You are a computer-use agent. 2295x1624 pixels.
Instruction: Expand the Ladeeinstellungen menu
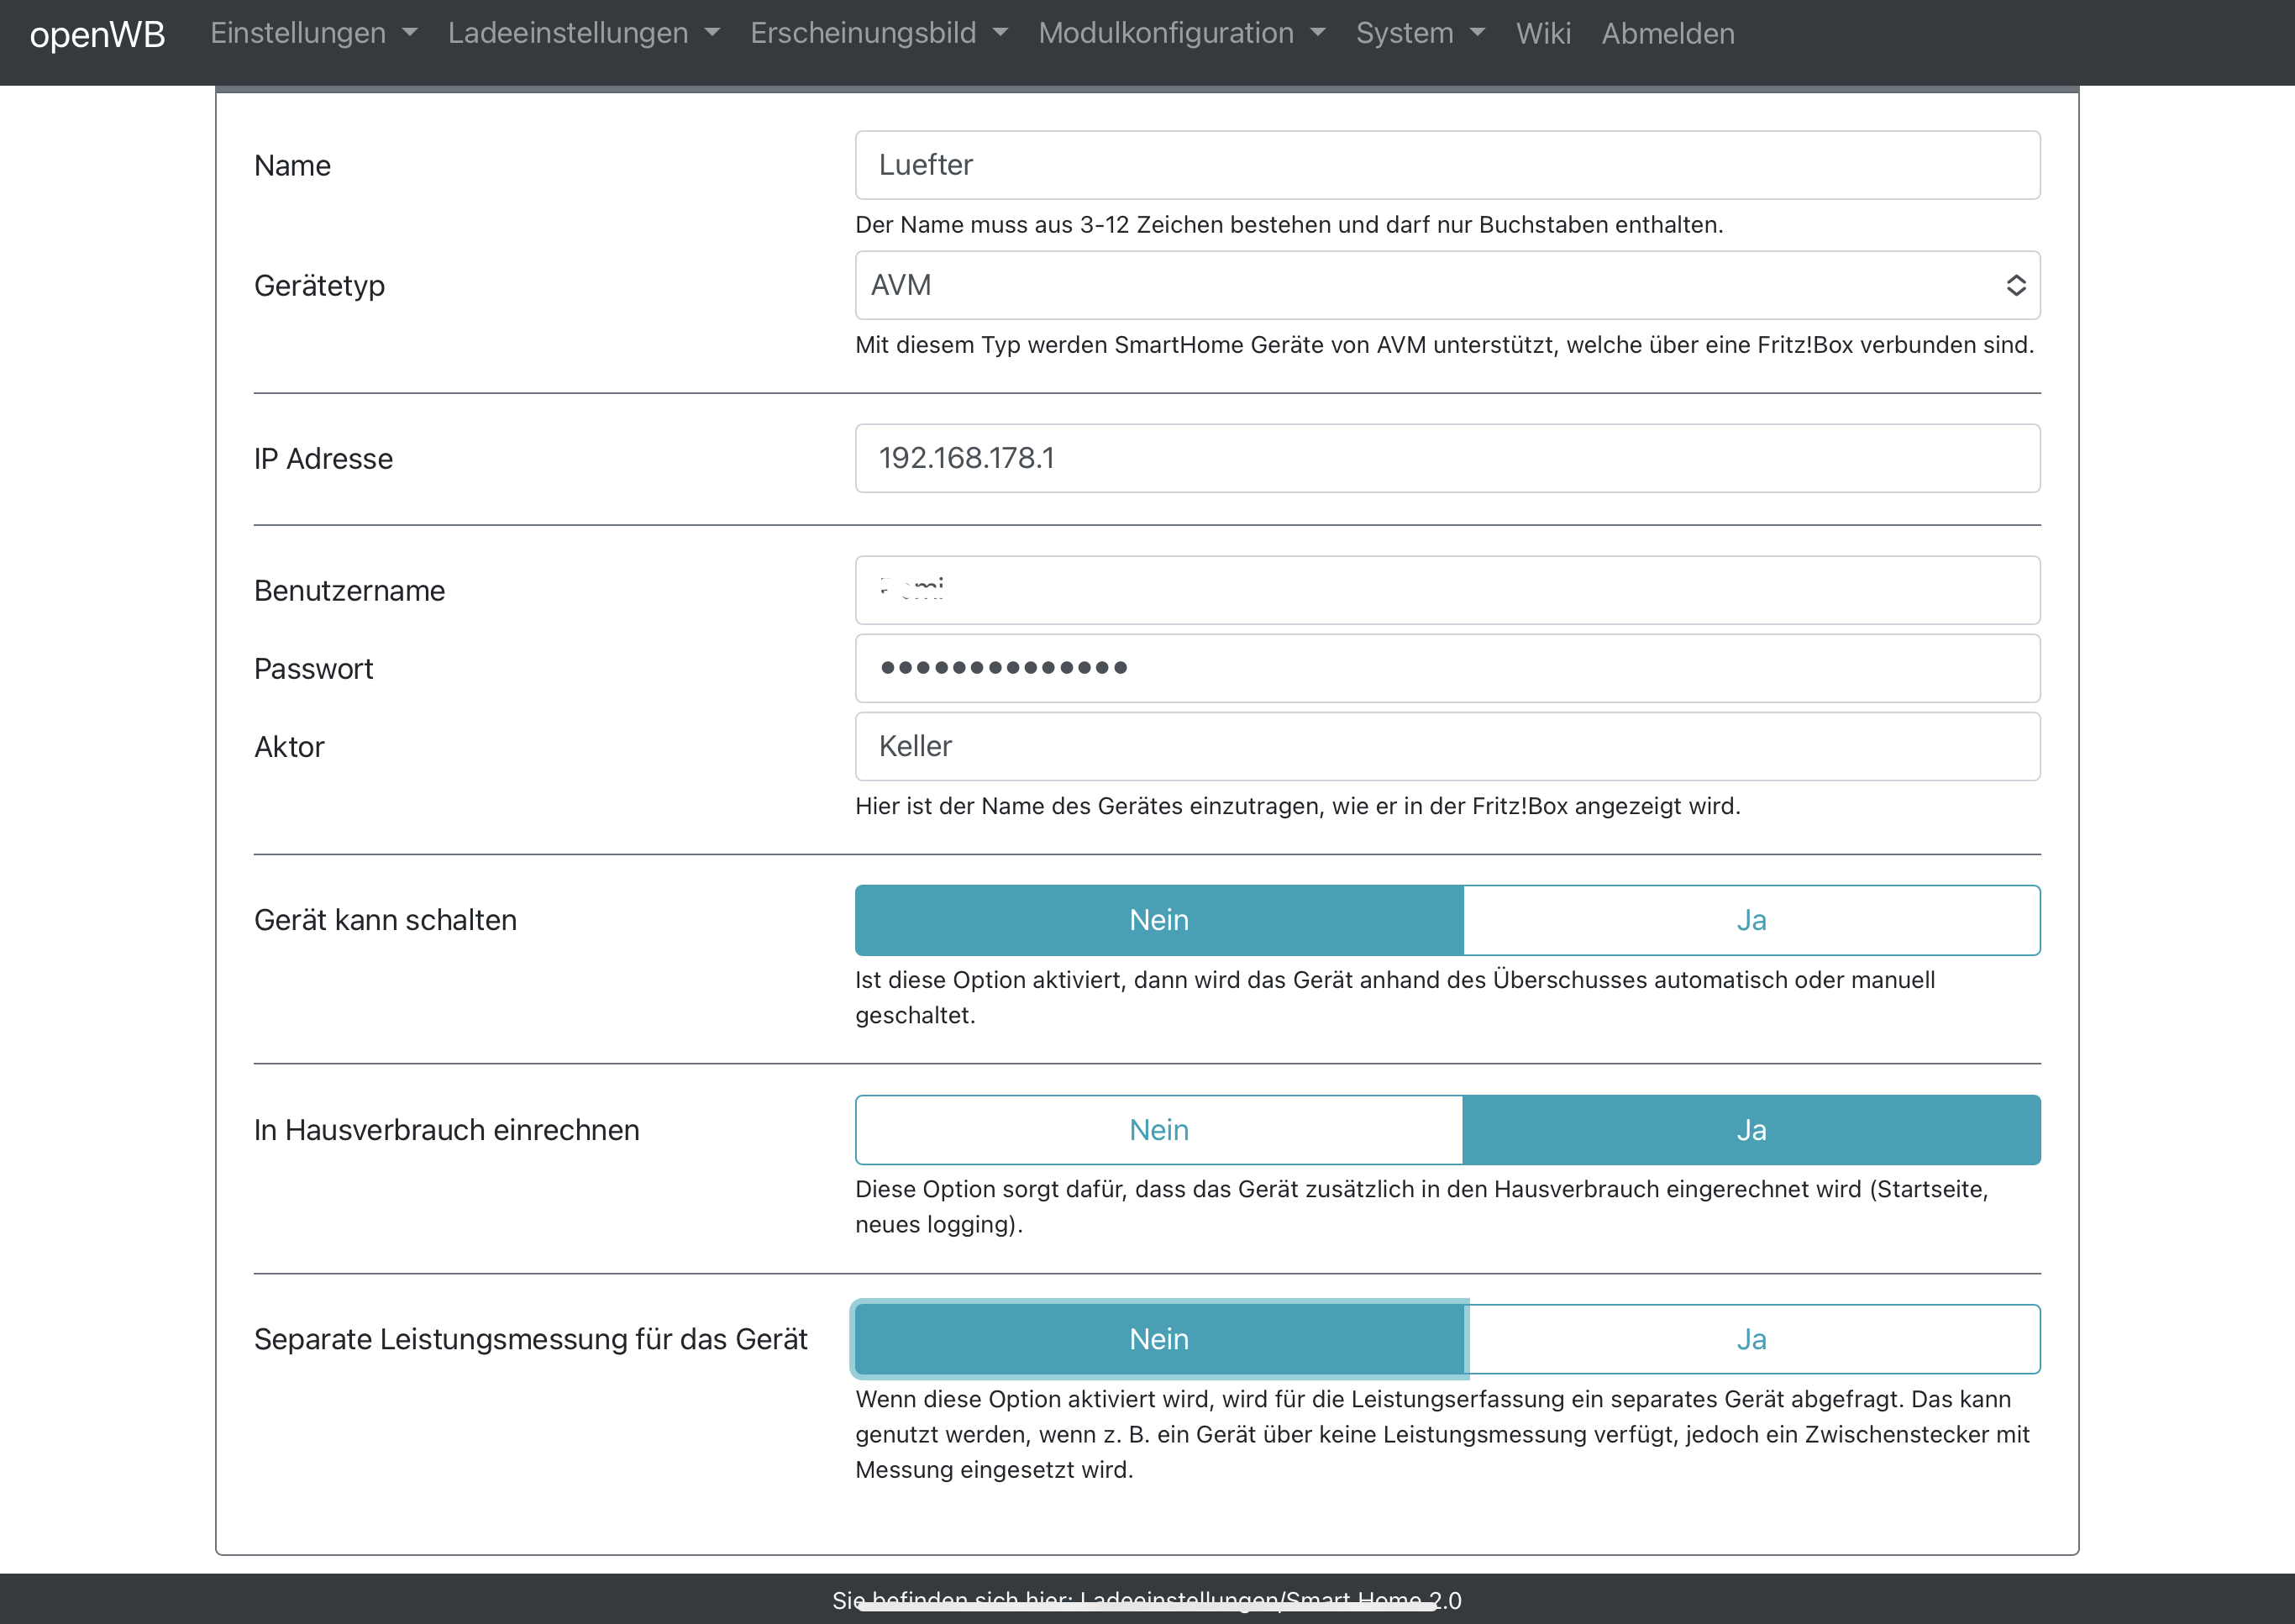tap(583, 34)
